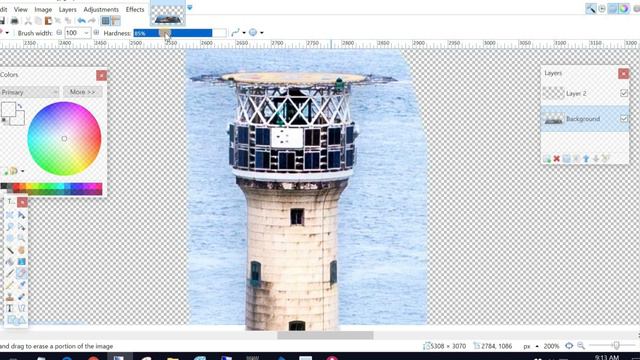The height and width of the screenshot is (360, 640).
Task: Add a new layer in Layers panel
Action: [x=547, y=158]
